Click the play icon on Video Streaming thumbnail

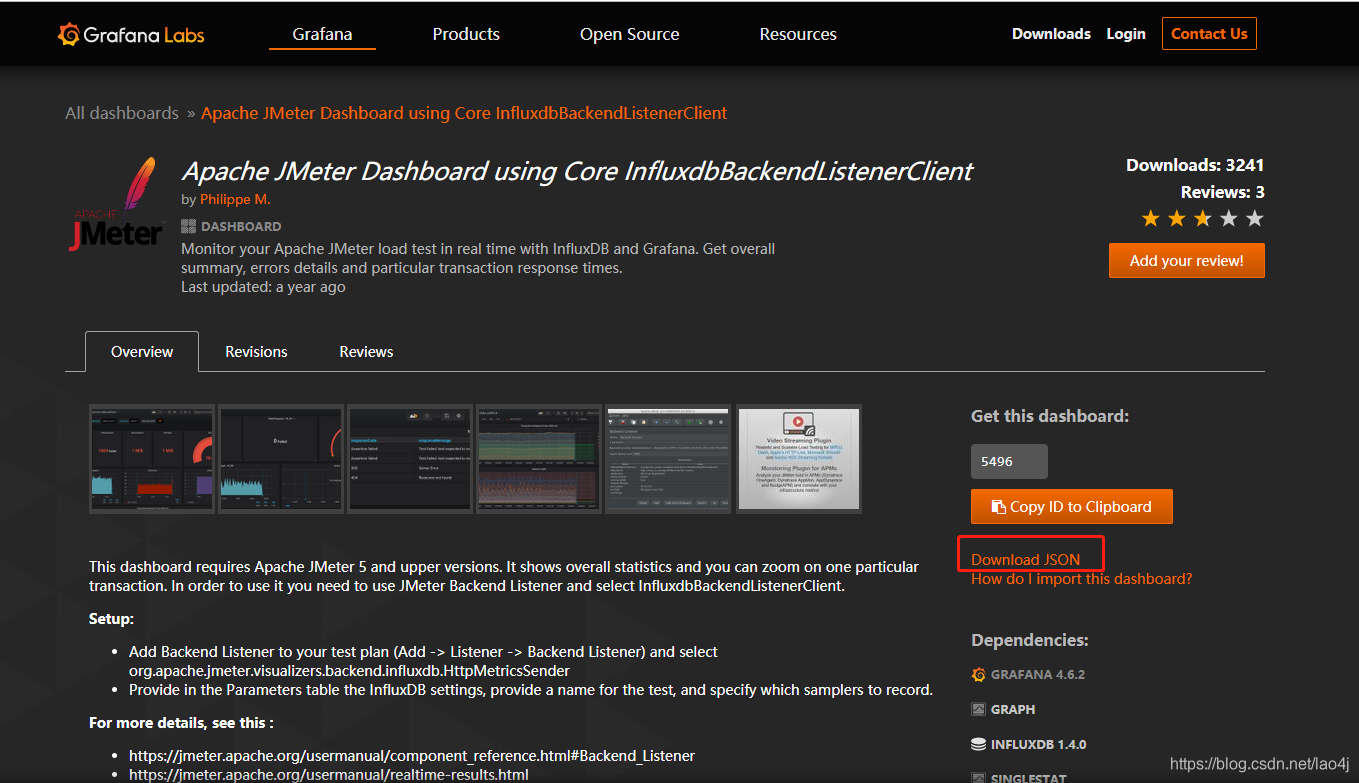797,421
